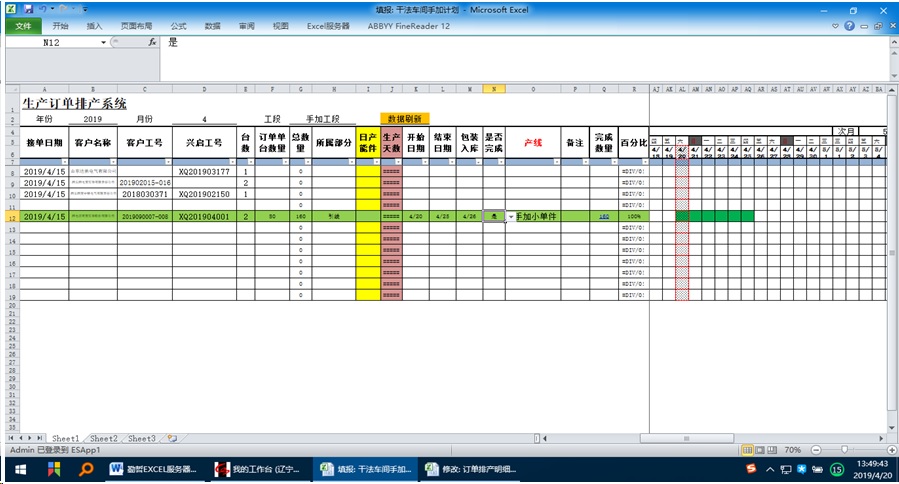Switch to the 公式 ribbon tab
899x484 pixels.
pos(178,25)
